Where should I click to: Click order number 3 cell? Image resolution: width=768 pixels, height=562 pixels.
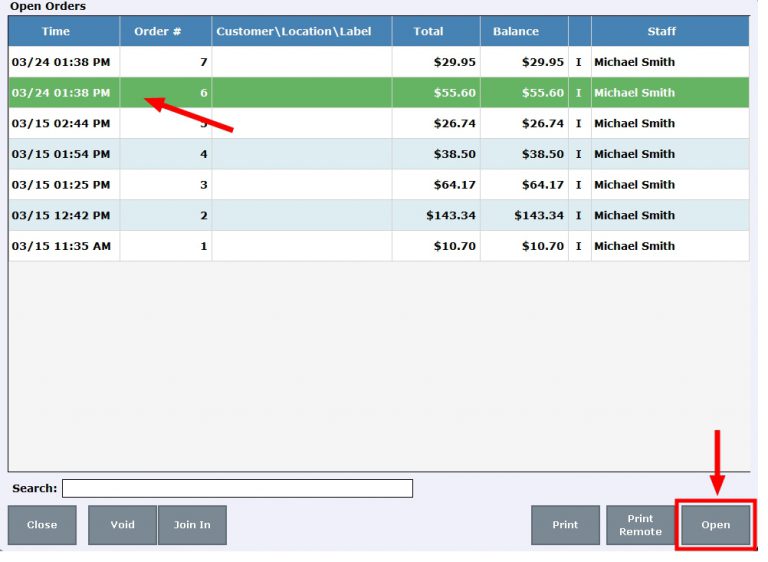166,185
